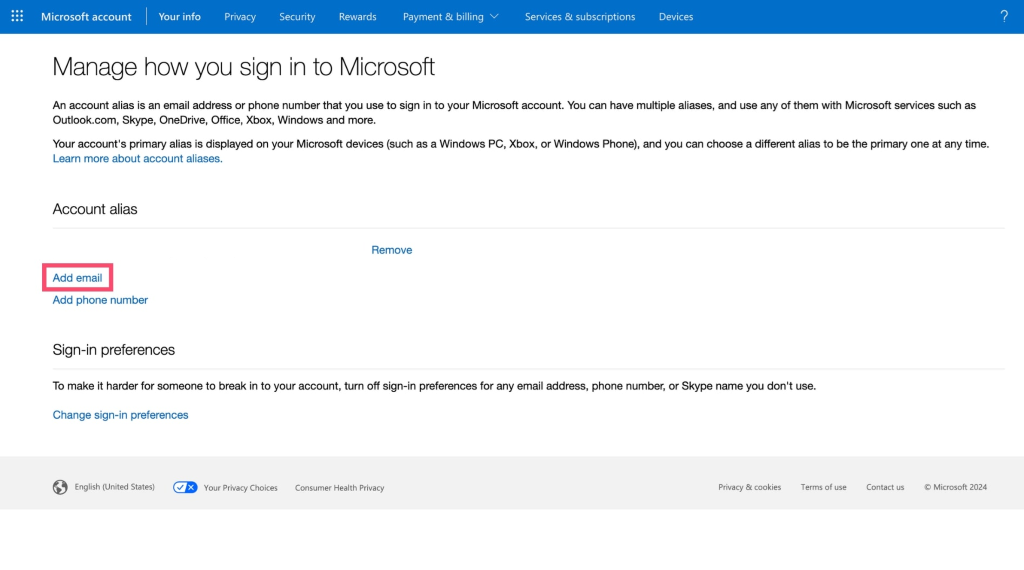Screen dimensions: 1024x570
Task: Open the Terms of use link
Action: pos(824,487)
